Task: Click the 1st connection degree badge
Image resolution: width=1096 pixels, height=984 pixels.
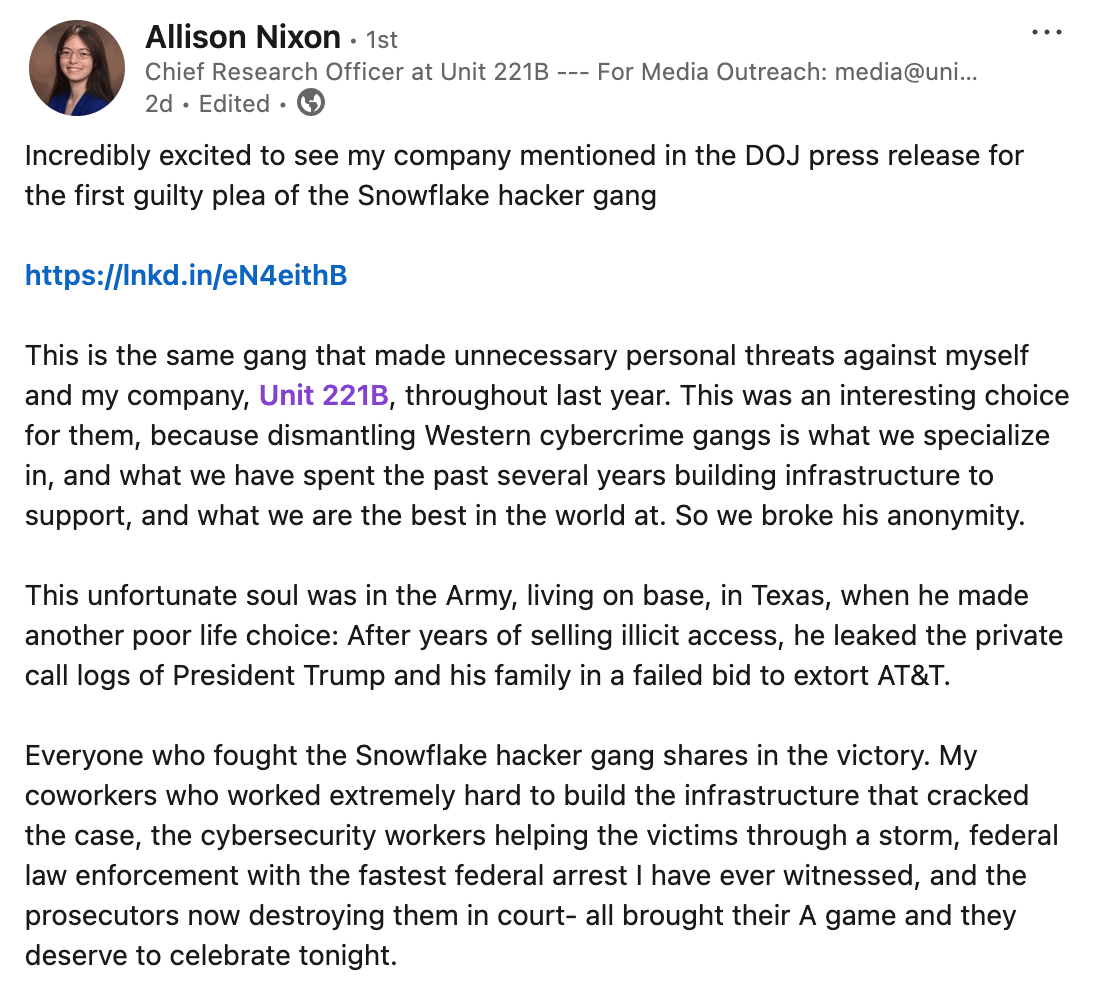Action: tap(382, 40)
